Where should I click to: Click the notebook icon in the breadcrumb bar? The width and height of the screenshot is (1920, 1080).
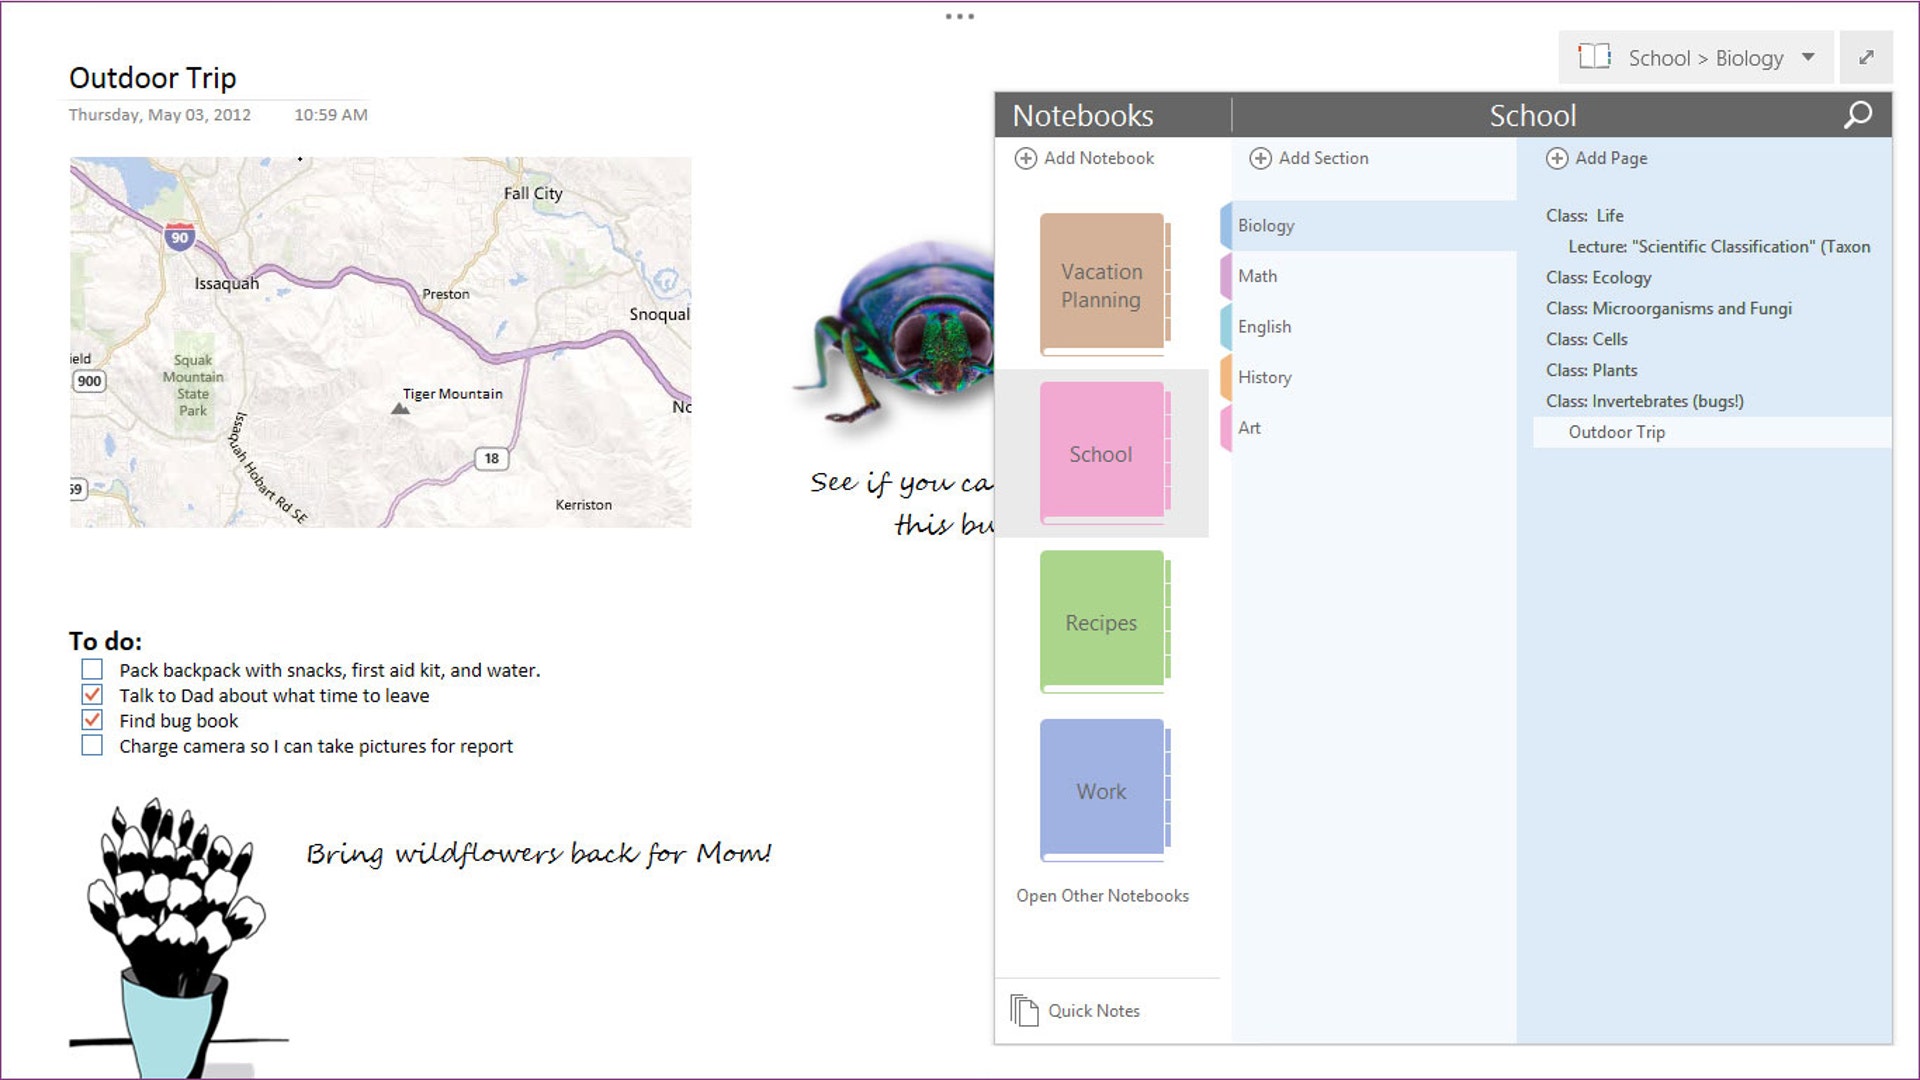coord(1597,57)
